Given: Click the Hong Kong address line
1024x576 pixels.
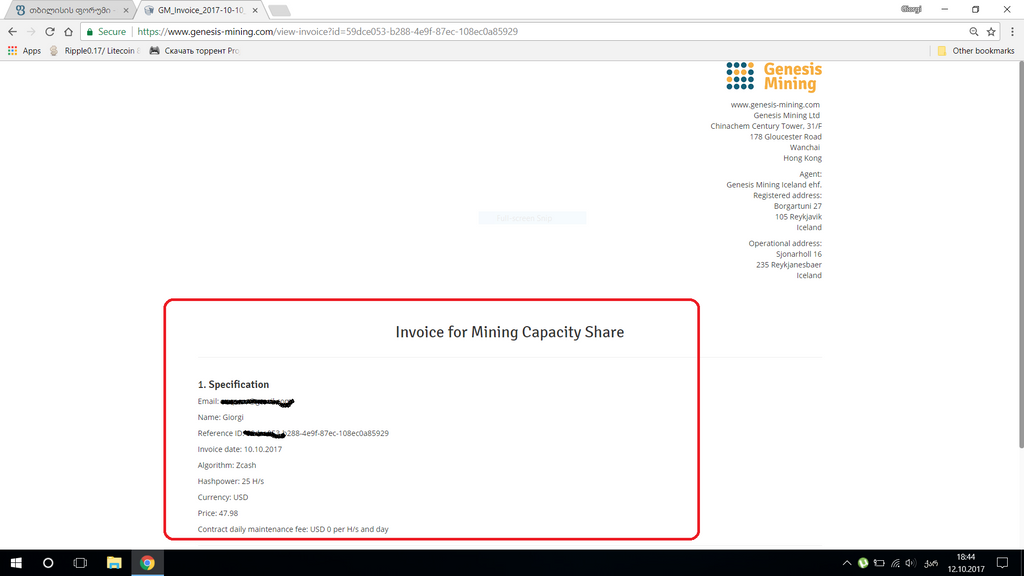Looking at the screenshot, I should [x=803, y=158].
